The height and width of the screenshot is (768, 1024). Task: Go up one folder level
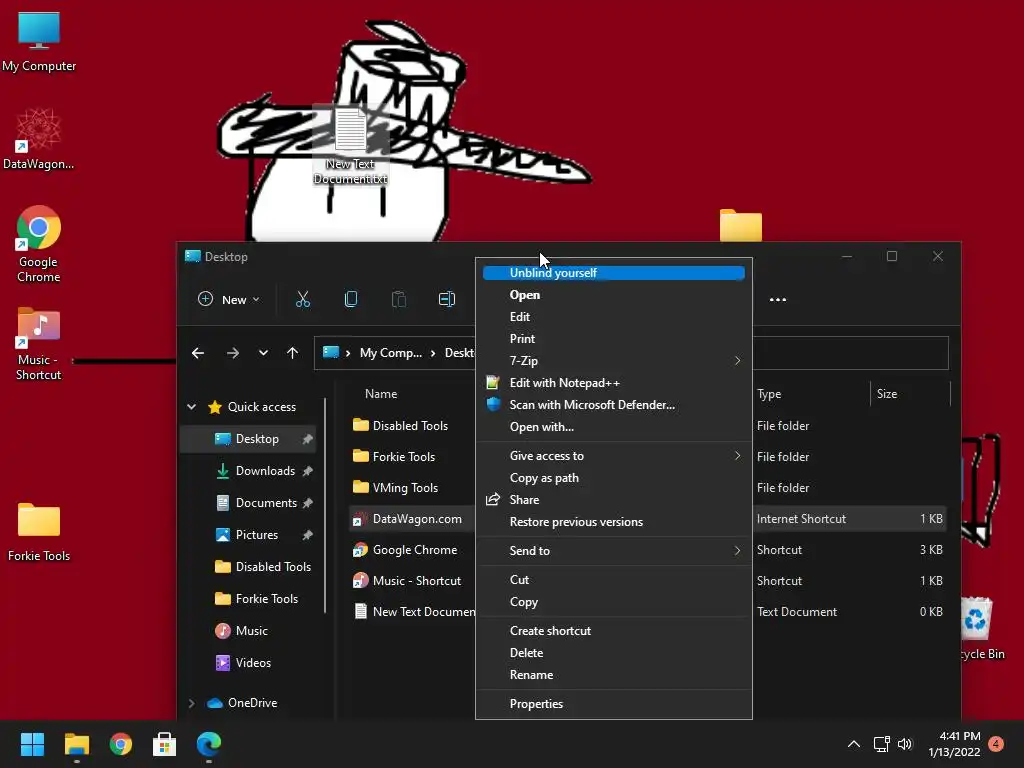click(292, 353)
